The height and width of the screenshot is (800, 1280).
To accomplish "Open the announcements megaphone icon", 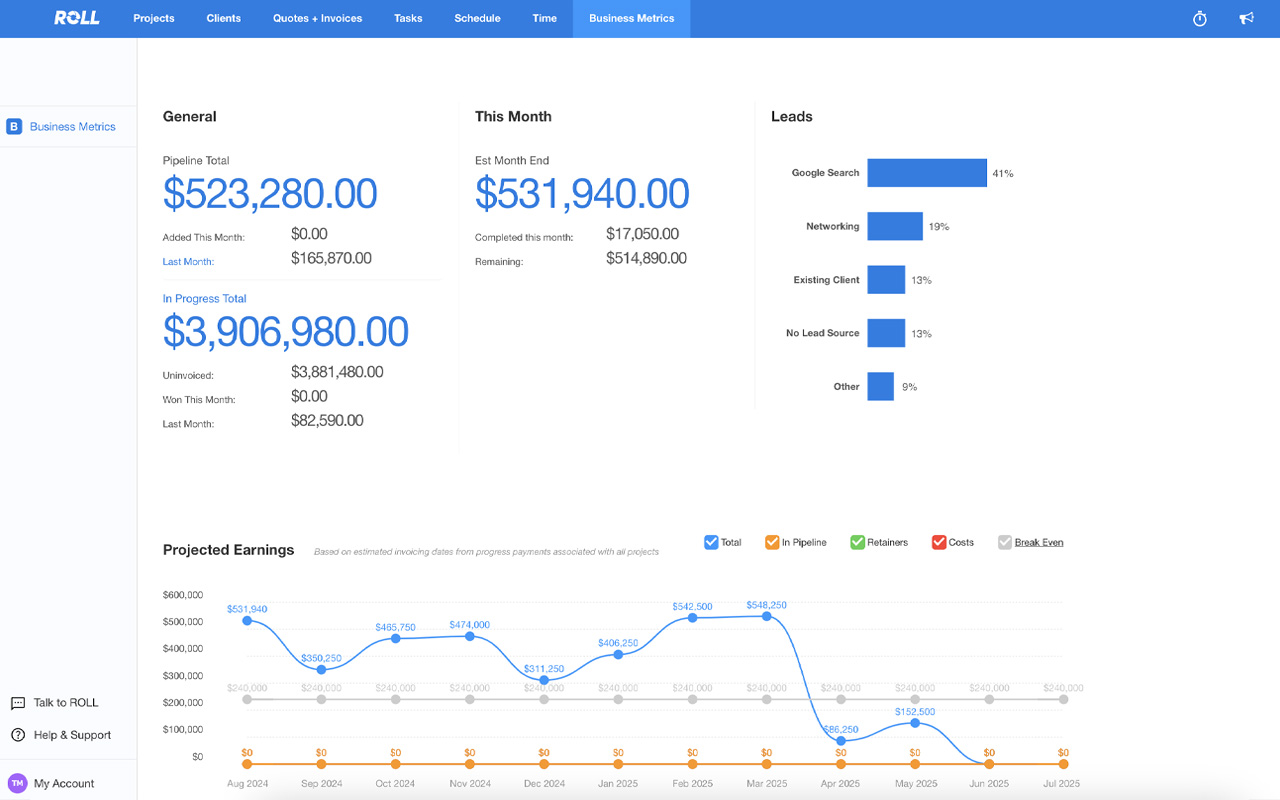I will tap(1246, 18).
